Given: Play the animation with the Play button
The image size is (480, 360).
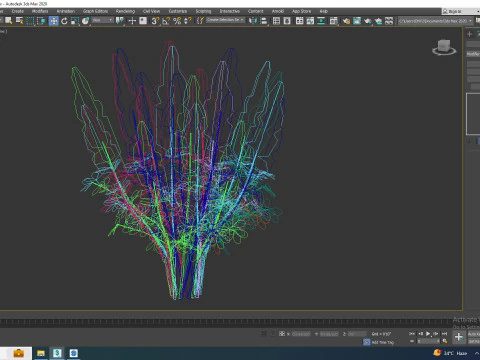Looking at the screenshot, I should pos(428,333).
